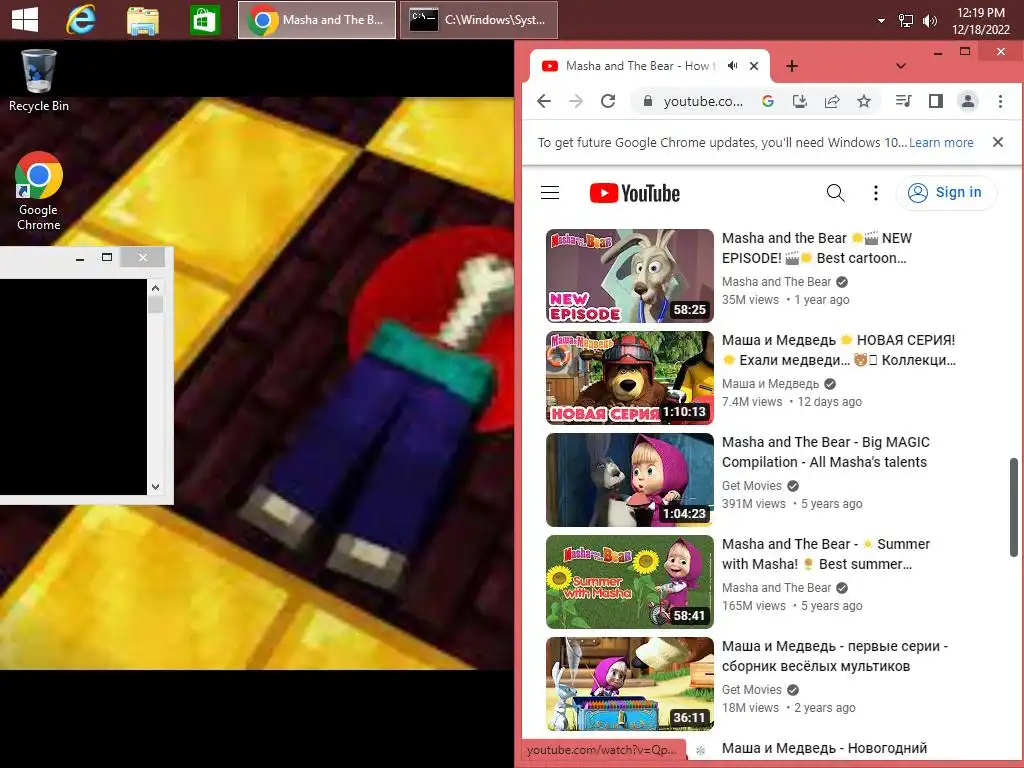Open the НОВАЯ СЕРИЯ 1:10:13 thumbnail
This screenshot has width=1024, height=768.
point(630,377)
